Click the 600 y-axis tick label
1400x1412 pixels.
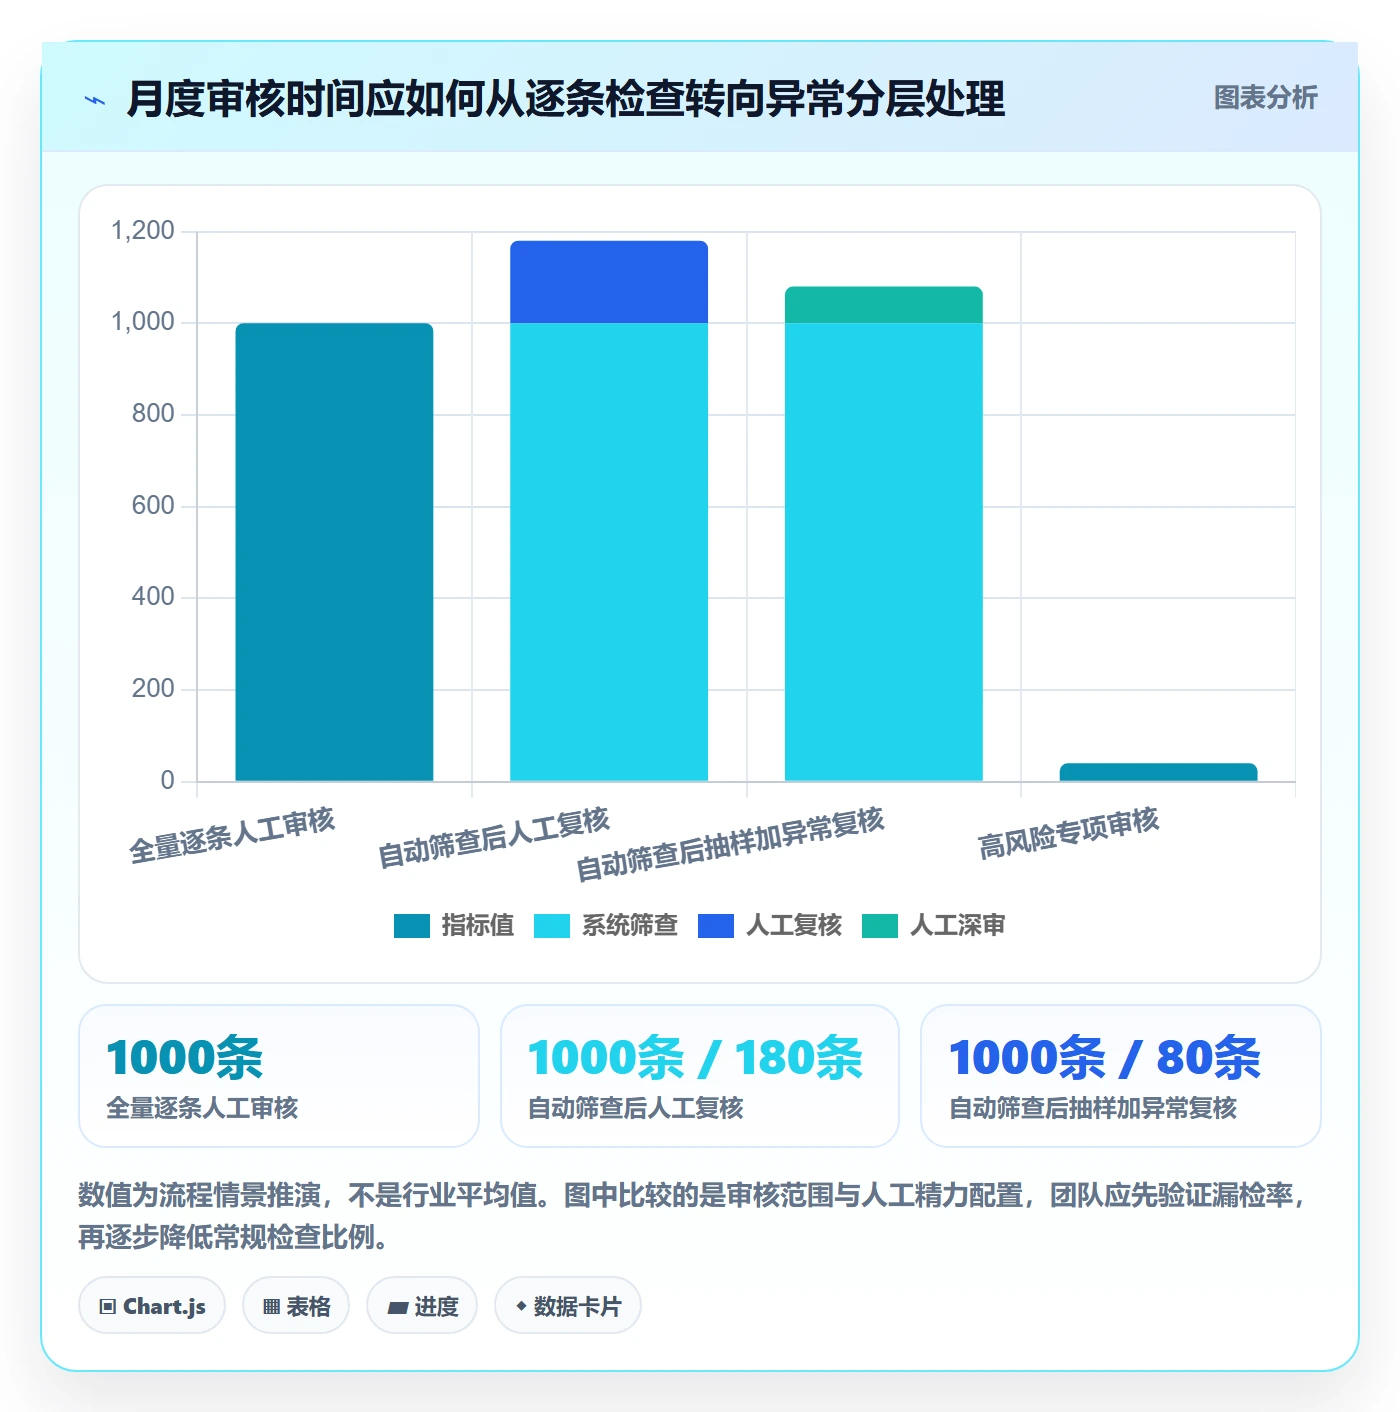point(153,505)
